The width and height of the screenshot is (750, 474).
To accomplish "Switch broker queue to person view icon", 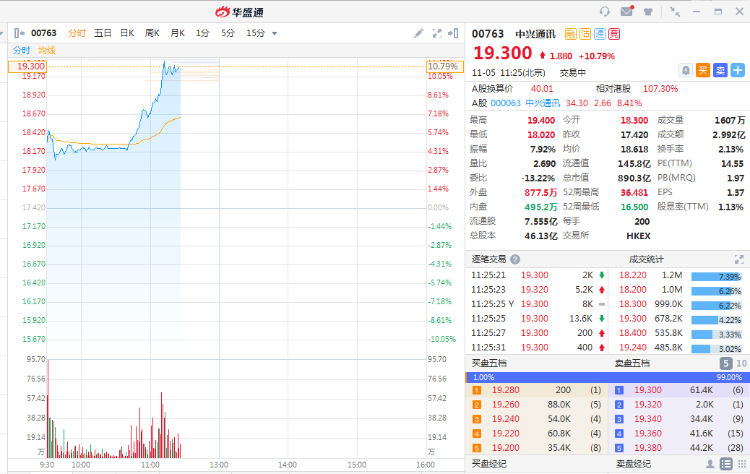I will tap(710, 463).
